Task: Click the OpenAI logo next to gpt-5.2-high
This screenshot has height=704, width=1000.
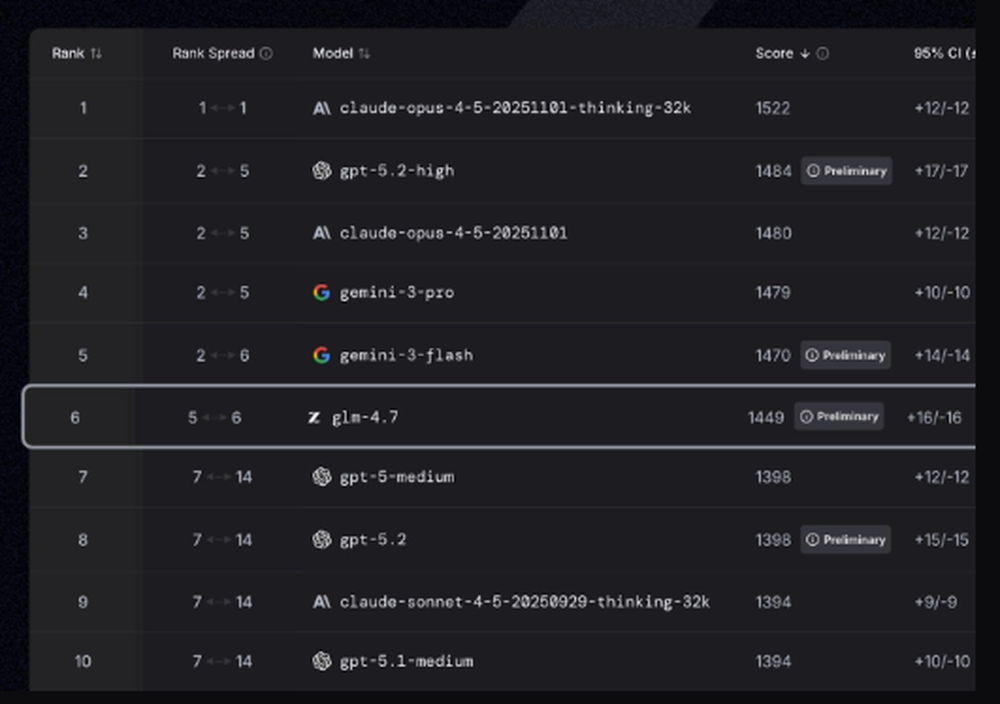Action: point(321,170)
